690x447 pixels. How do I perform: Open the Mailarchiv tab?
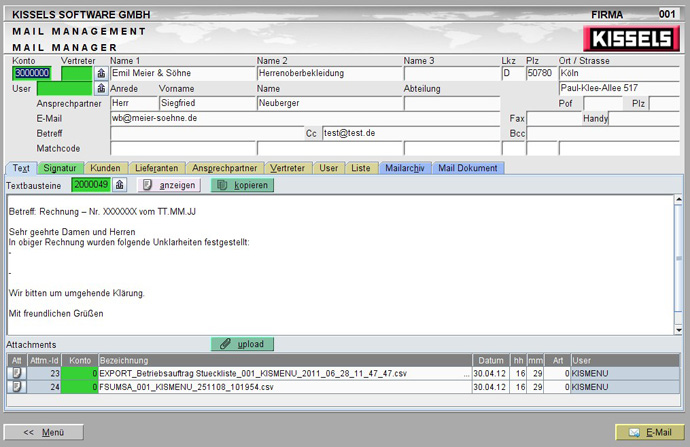(x=405, y=168)
